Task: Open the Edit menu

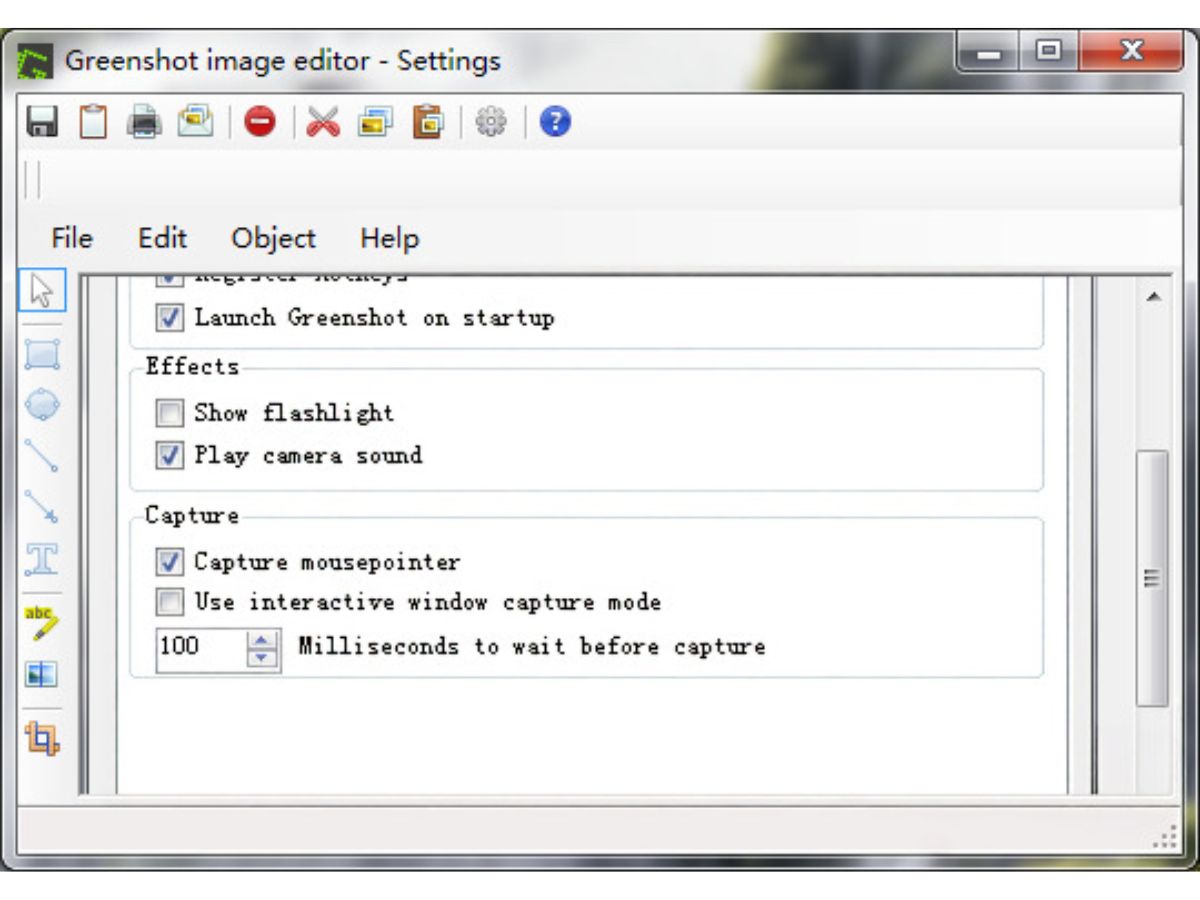Action: tap(162, 239)
